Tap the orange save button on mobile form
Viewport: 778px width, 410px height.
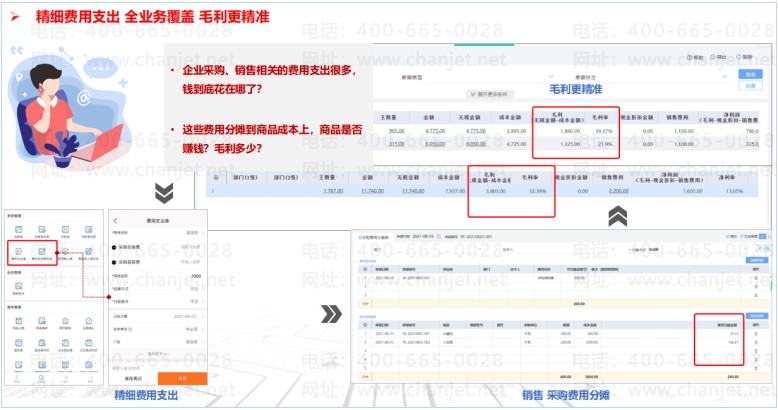tap(182, 379)
